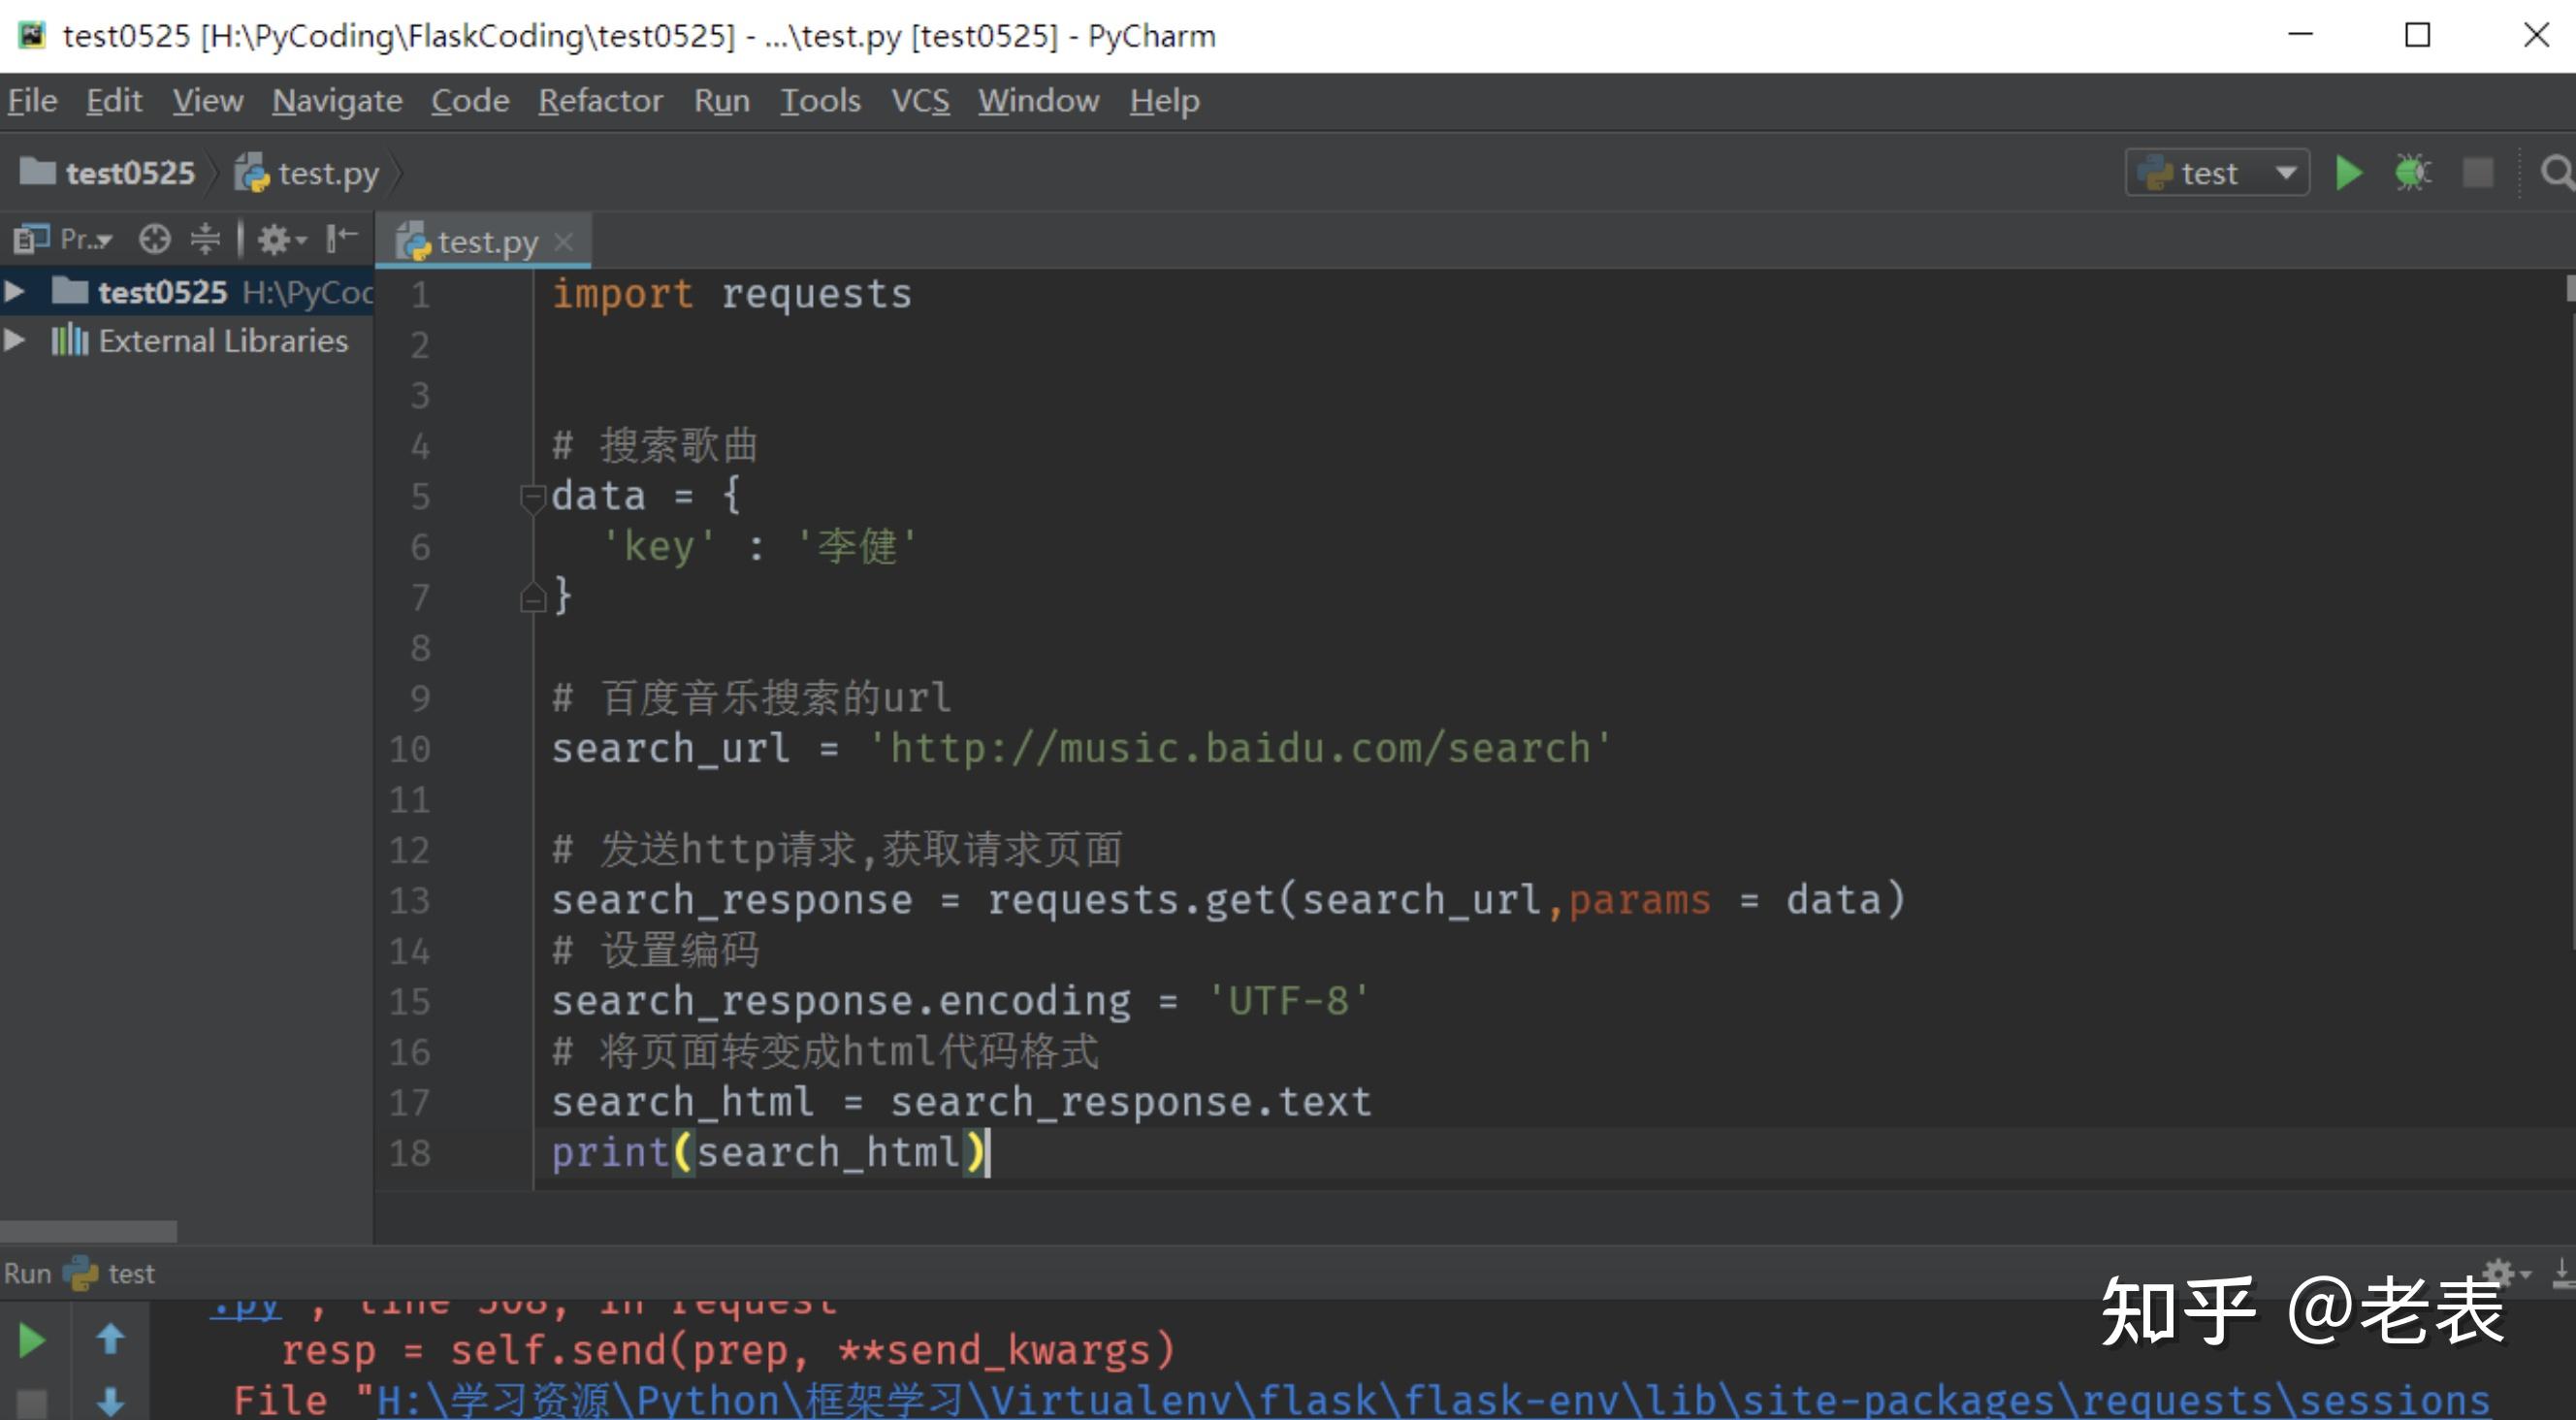The height and width of the screenshot is (1420, 2576).
Task: Click External Libraries bars icon
Action: 70,341
